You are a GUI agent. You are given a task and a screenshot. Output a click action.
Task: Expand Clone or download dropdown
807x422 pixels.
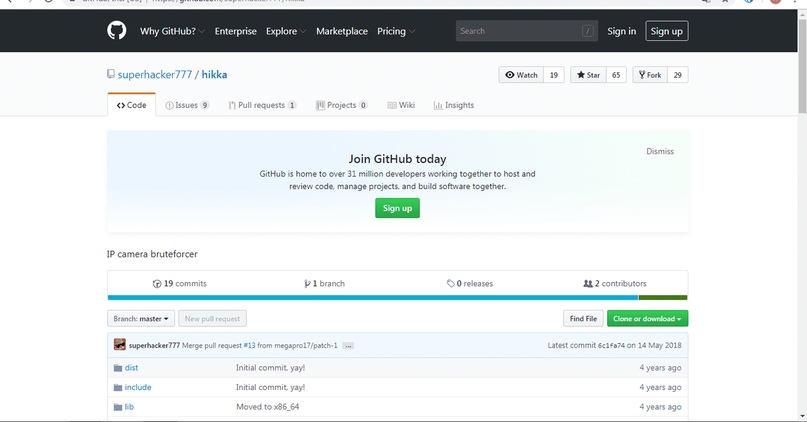coord(647,319)
